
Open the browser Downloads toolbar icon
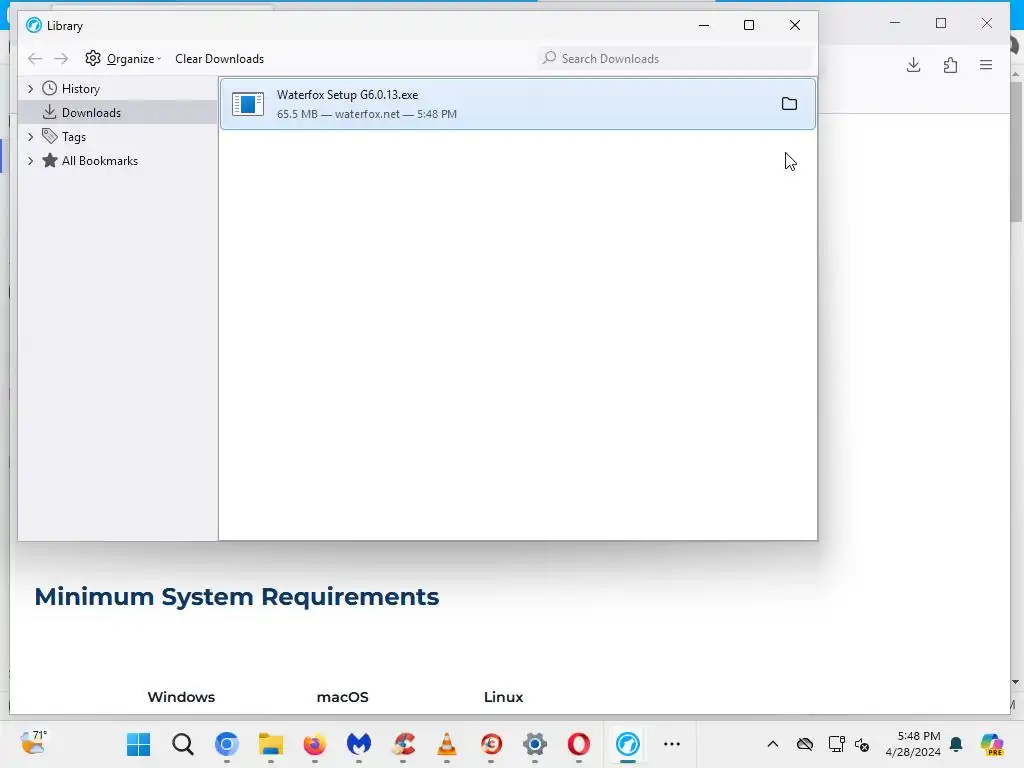[x=914, y=65]
